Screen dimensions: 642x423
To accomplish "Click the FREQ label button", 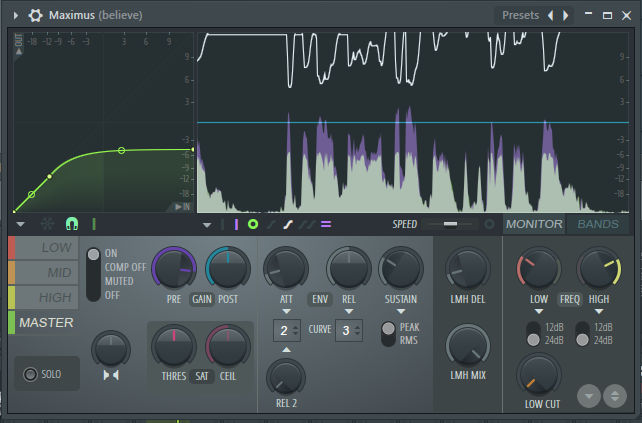I will (570, 299).
